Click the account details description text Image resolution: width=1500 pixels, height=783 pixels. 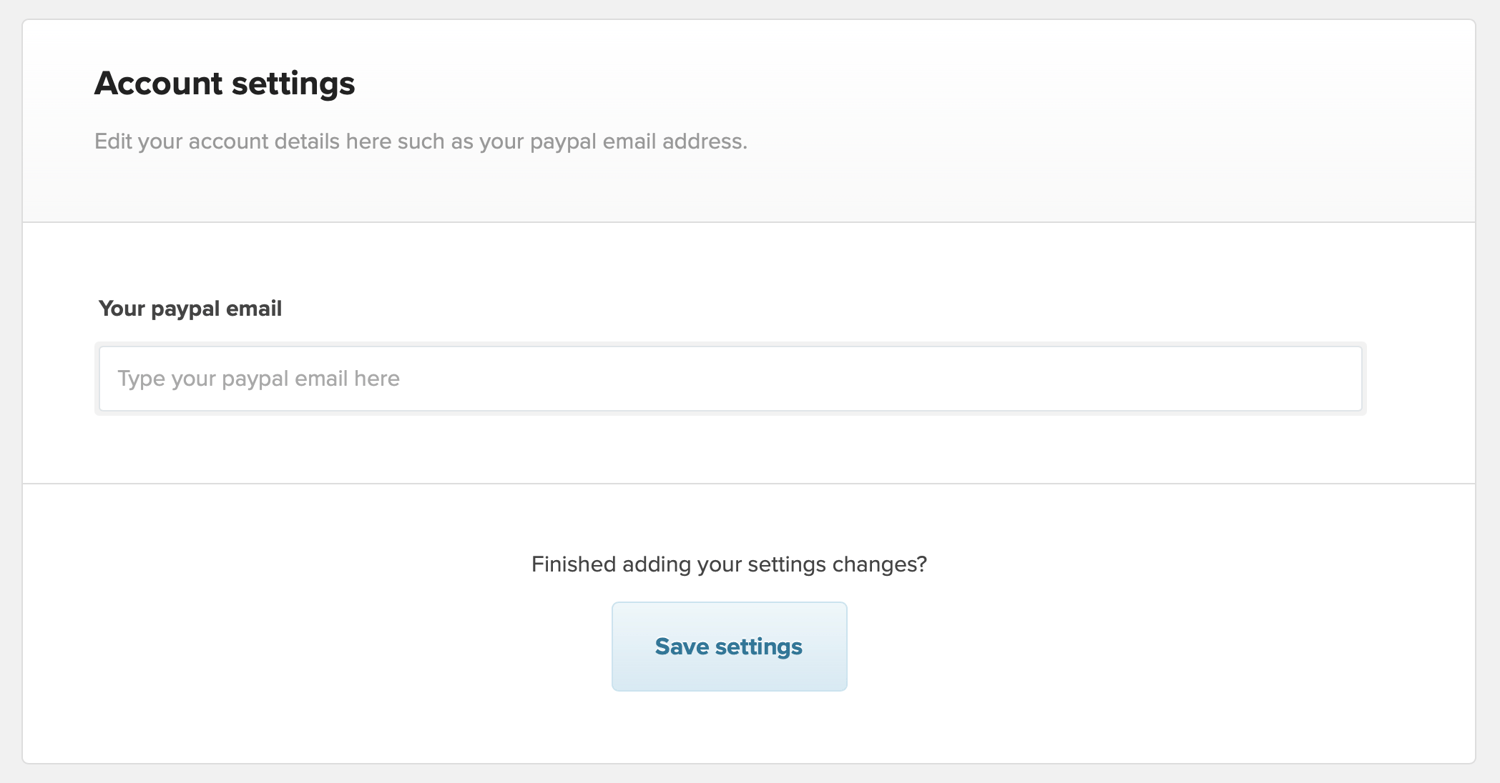(x=420, y=142)
